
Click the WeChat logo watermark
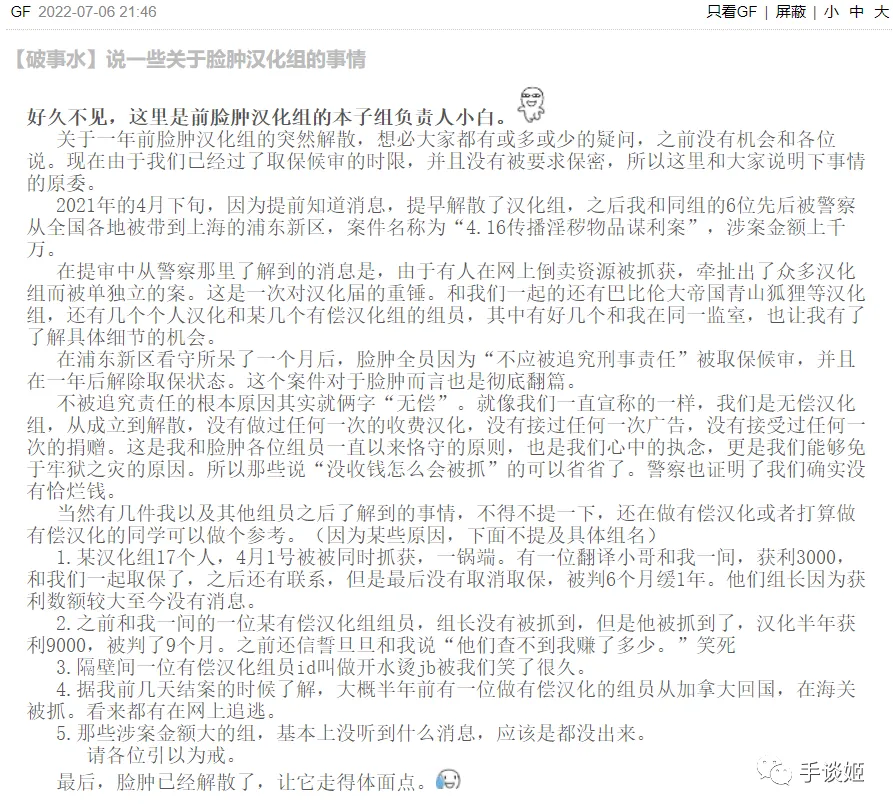(x=774, y=772)
